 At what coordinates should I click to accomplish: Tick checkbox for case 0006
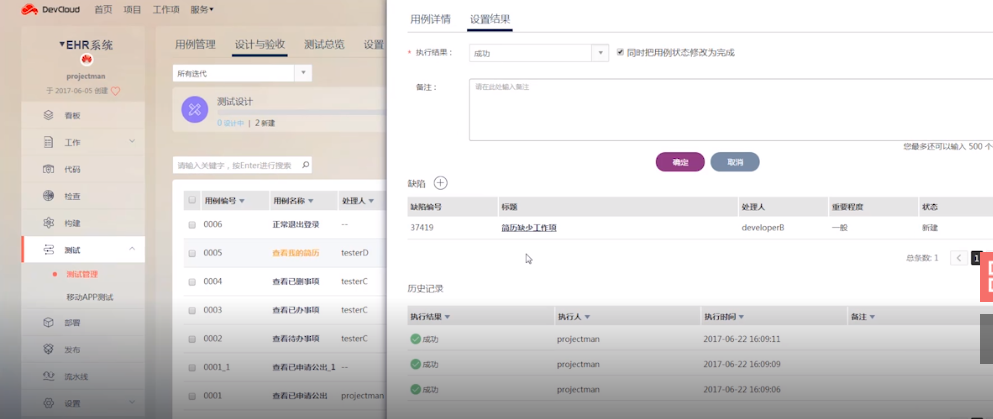192,225
